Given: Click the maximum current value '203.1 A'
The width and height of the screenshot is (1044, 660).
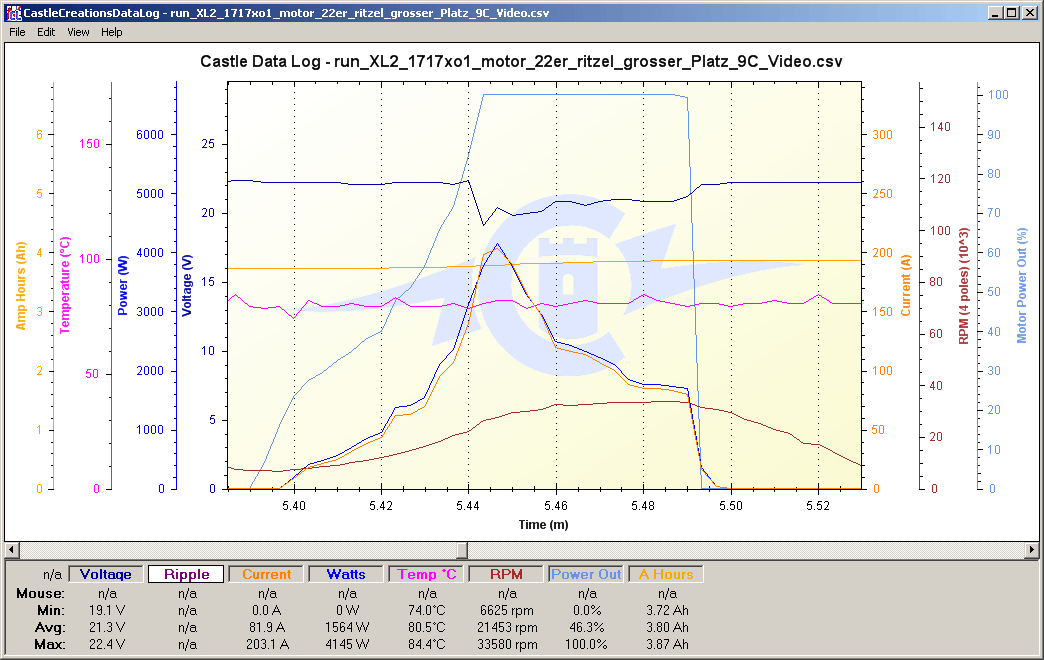Looking at the screenshot, I should (x=267, y=644).
